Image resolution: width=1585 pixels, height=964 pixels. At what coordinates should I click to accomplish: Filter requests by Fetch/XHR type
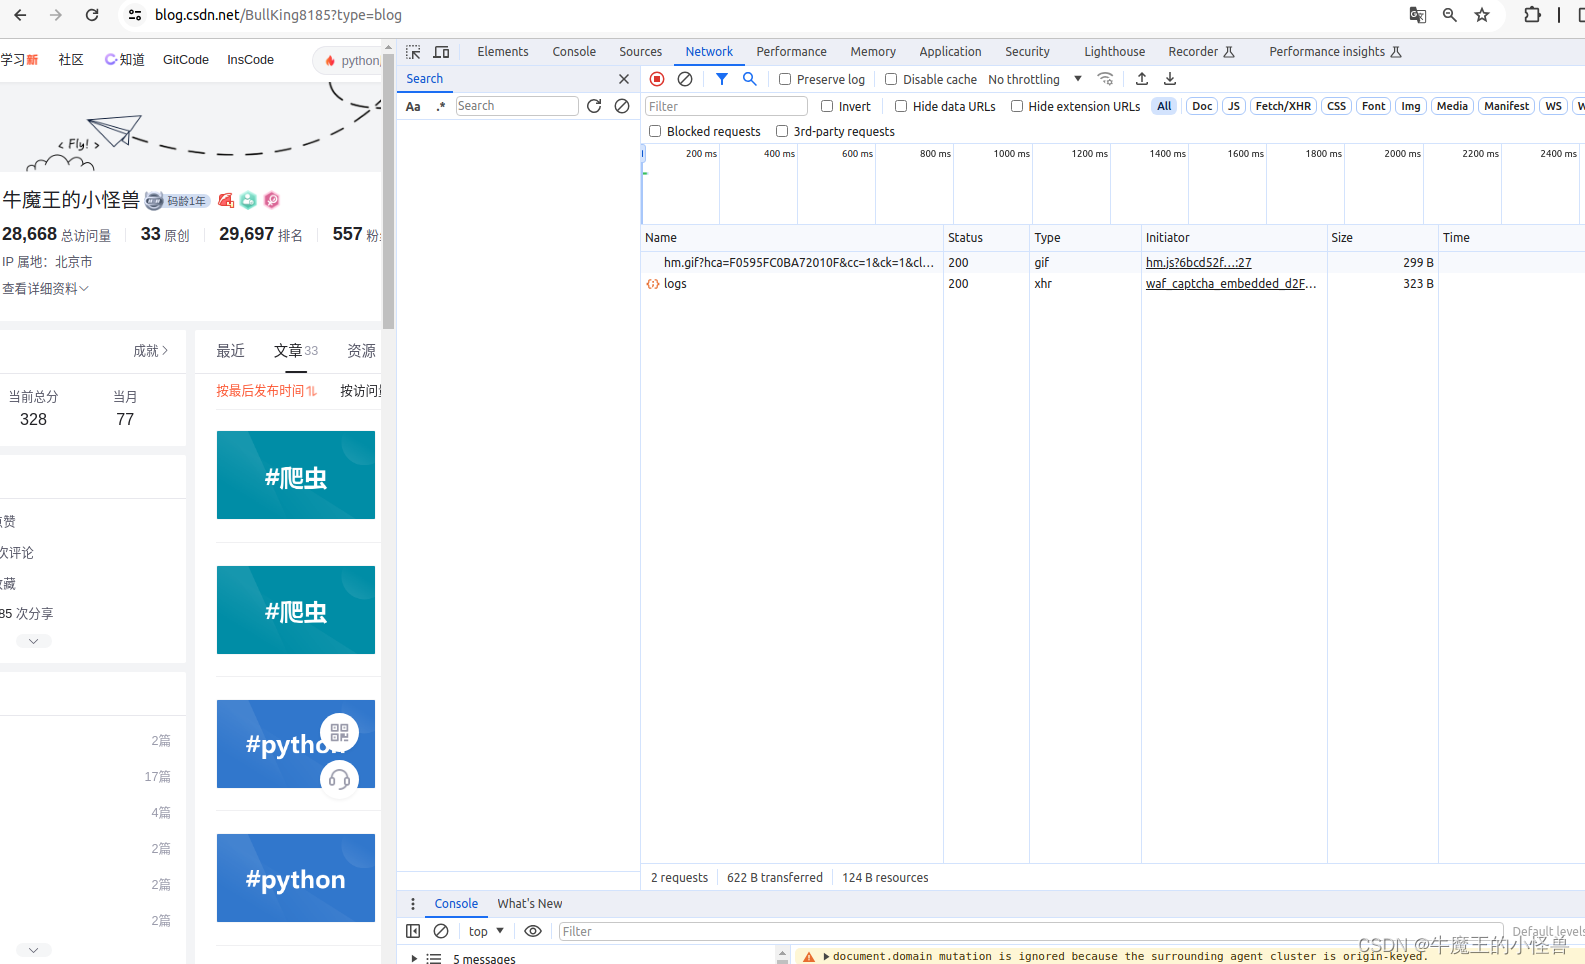click(1283, 106)
